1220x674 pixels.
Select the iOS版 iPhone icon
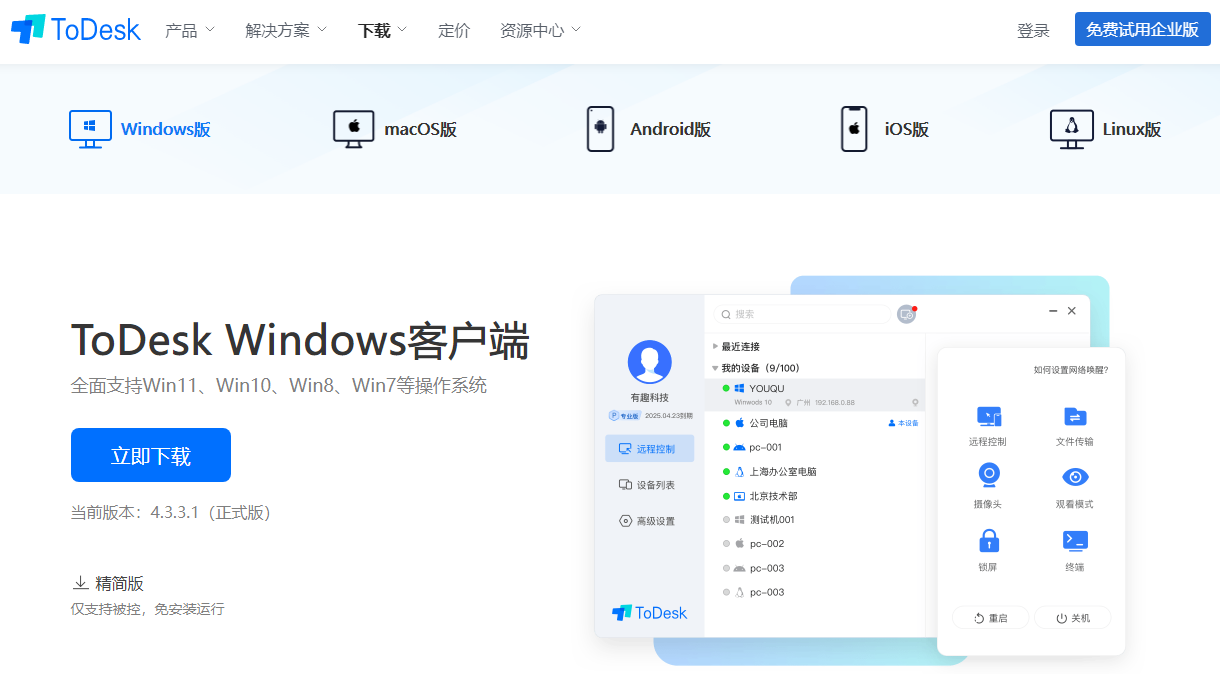coord(854,129)
